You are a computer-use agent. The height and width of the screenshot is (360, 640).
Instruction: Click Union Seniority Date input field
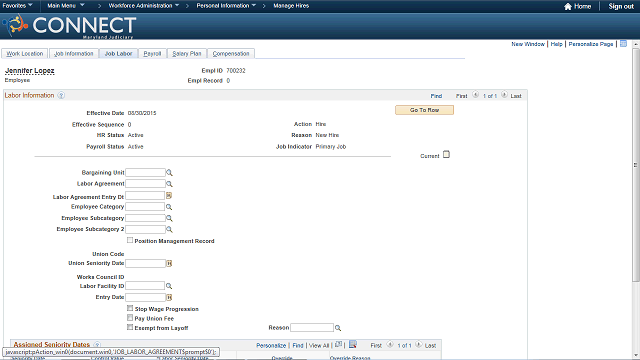click(145, 264)
